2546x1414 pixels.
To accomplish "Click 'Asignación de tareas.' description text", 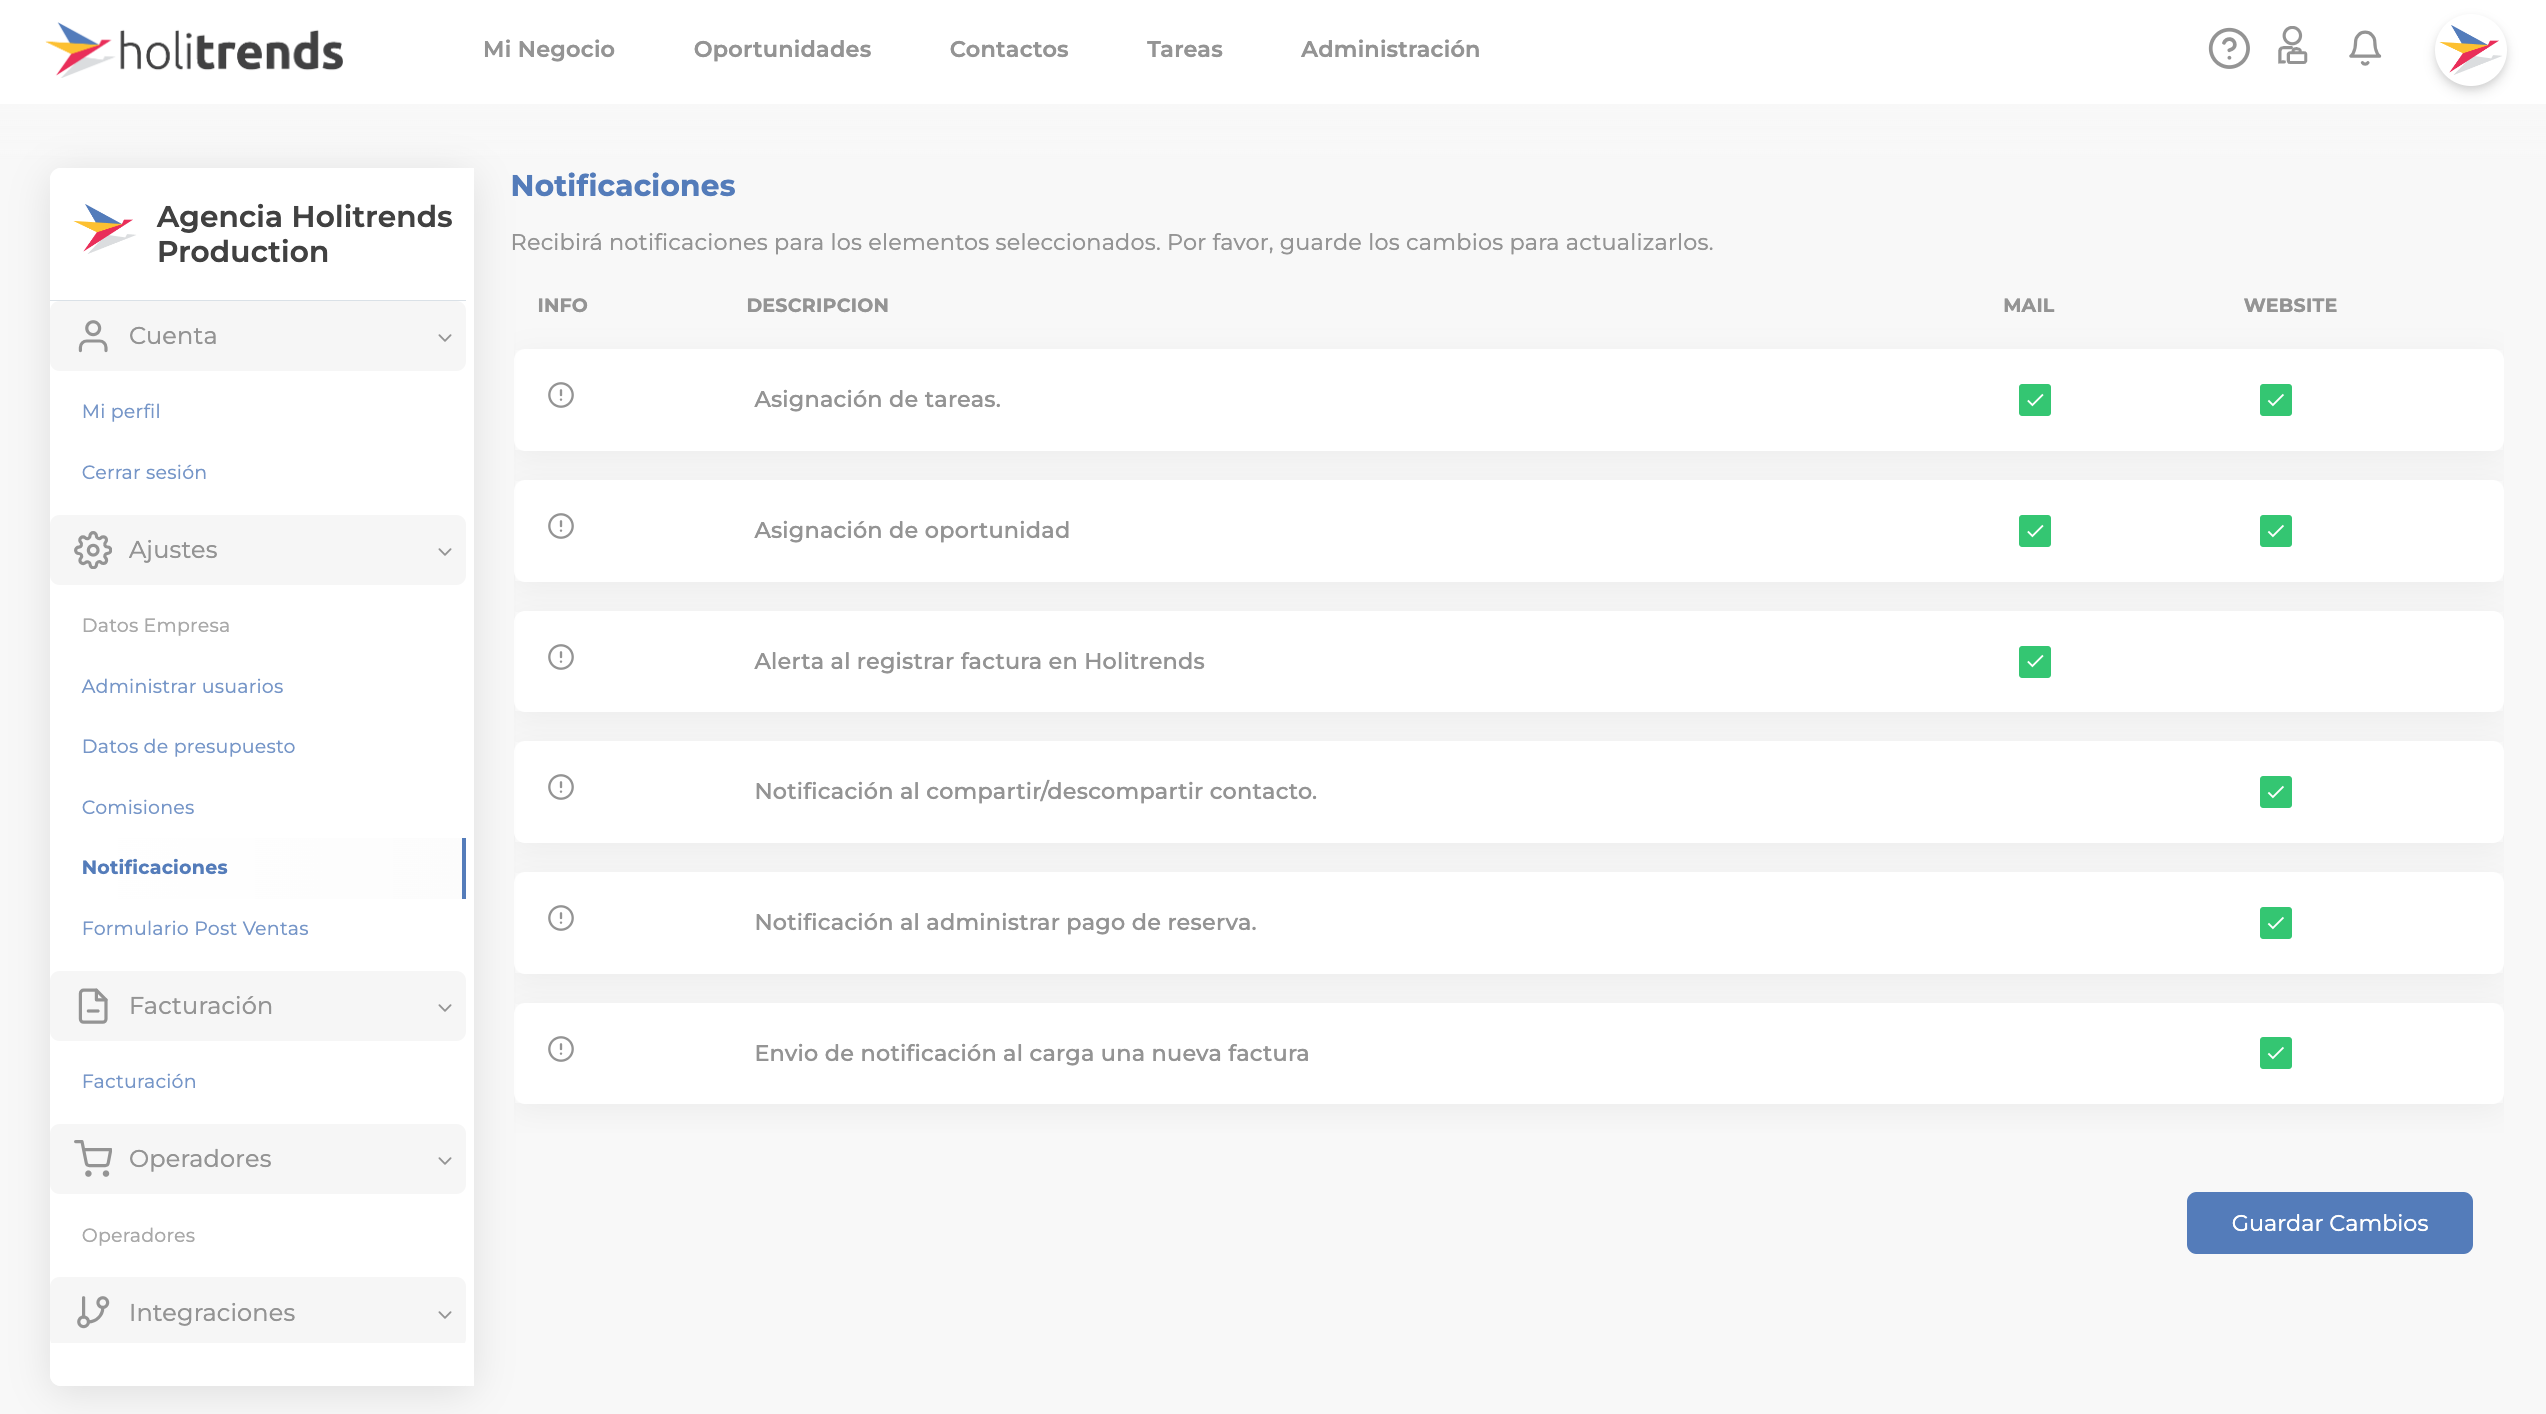I will tap(878, 399).
